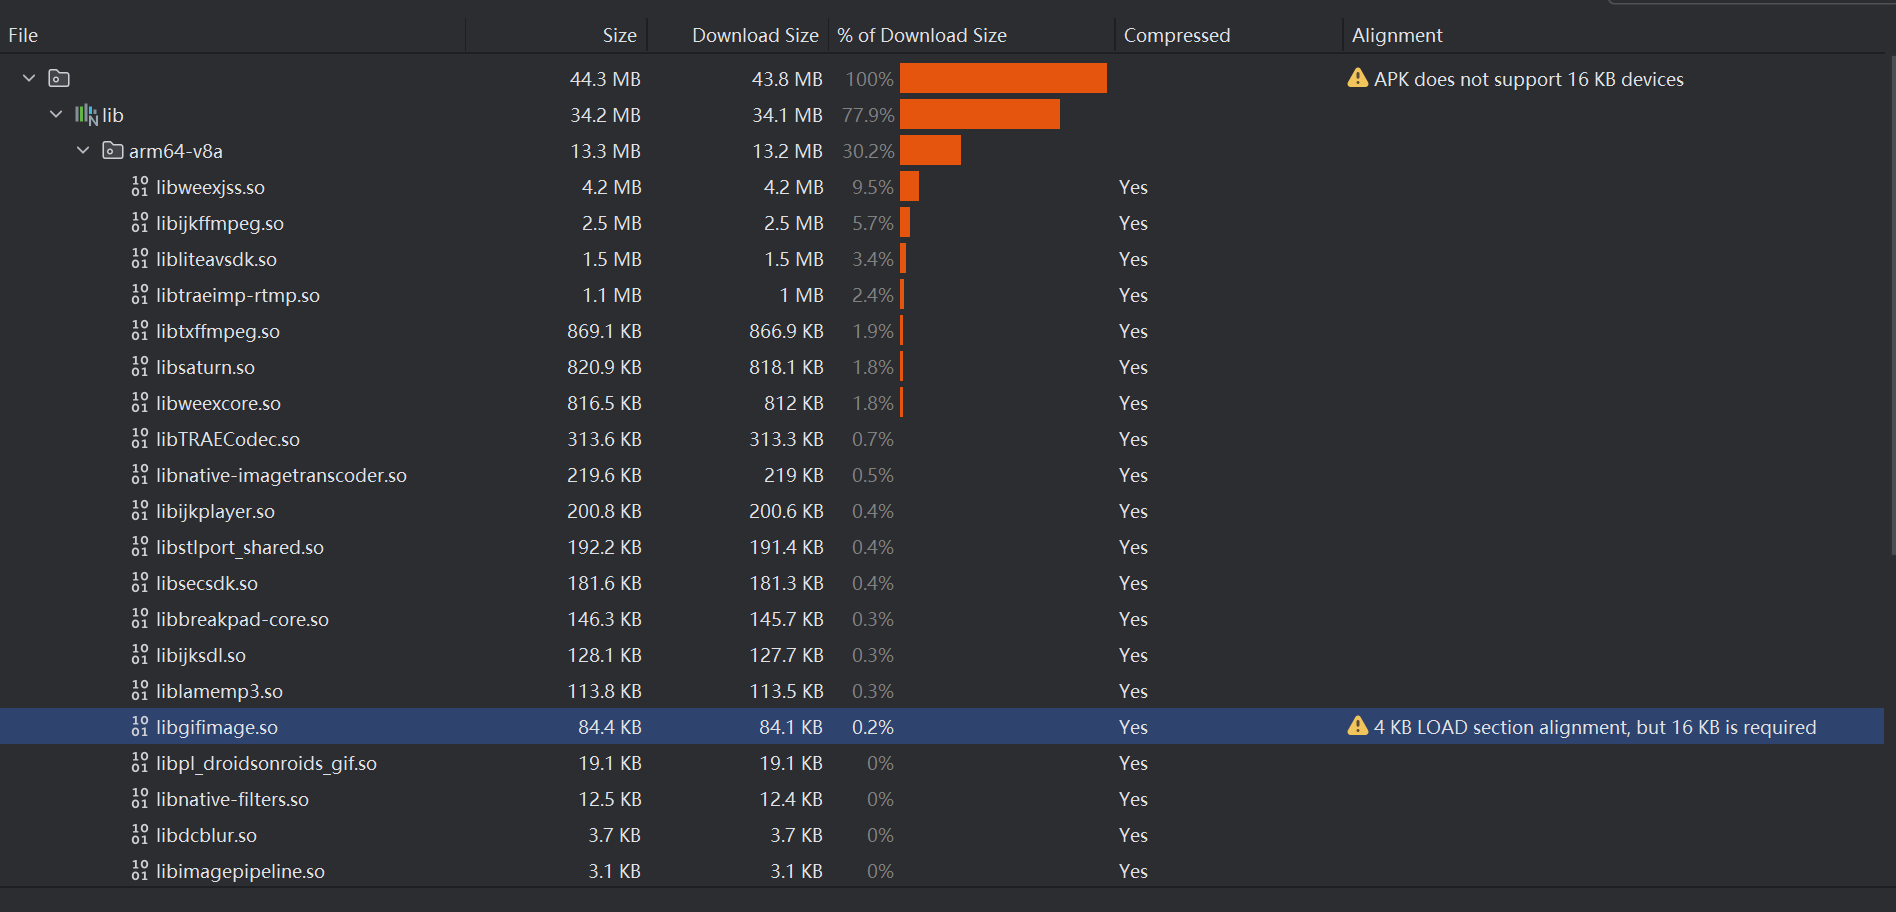The width and height of the screenshot is (1896, 912).
Task: Click the lib native library folder icon
Action: 87,115
